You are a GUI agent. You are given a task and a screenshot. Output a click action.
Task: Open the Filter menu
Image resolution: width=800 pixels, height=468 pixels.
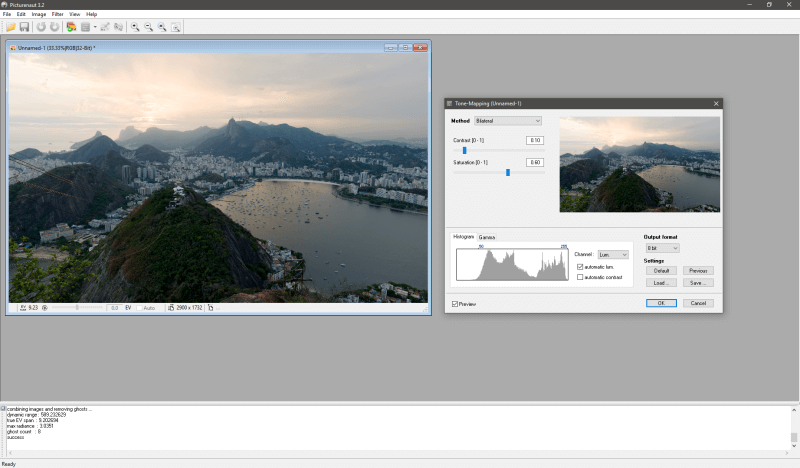pyautogui.click(x=58, y=14)
